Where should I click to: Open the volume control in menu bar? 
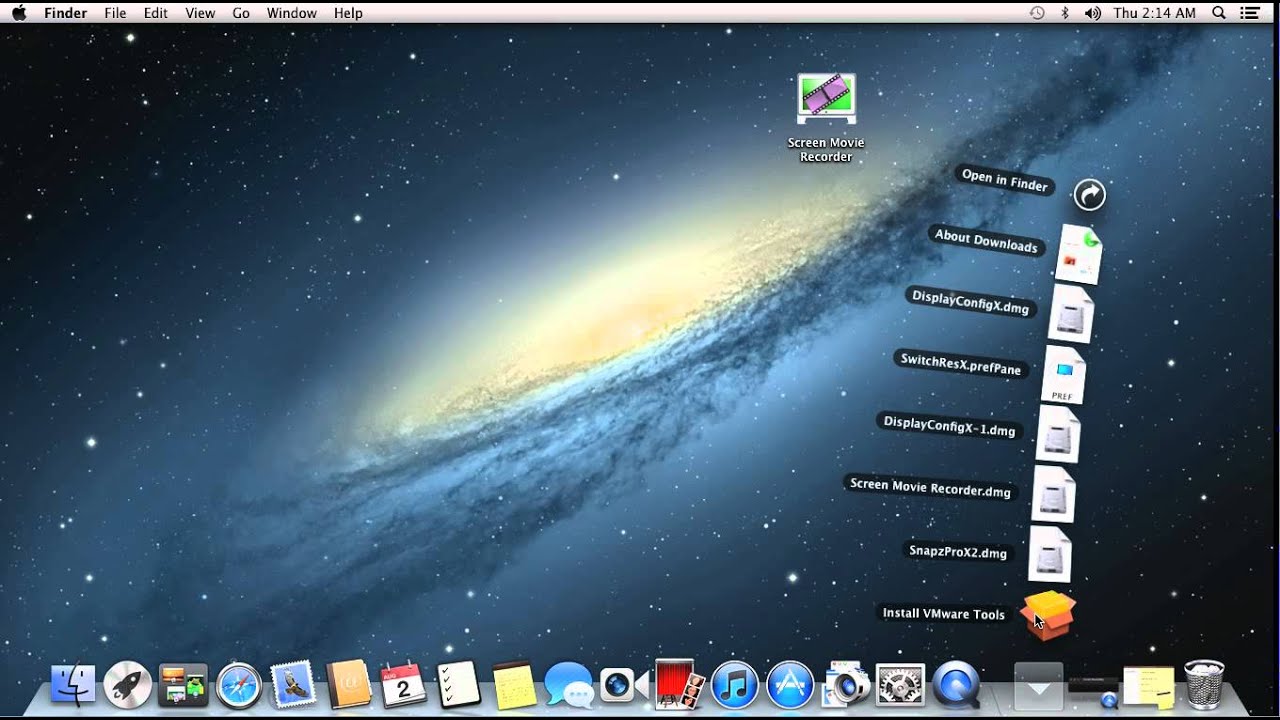[1092, 13]
